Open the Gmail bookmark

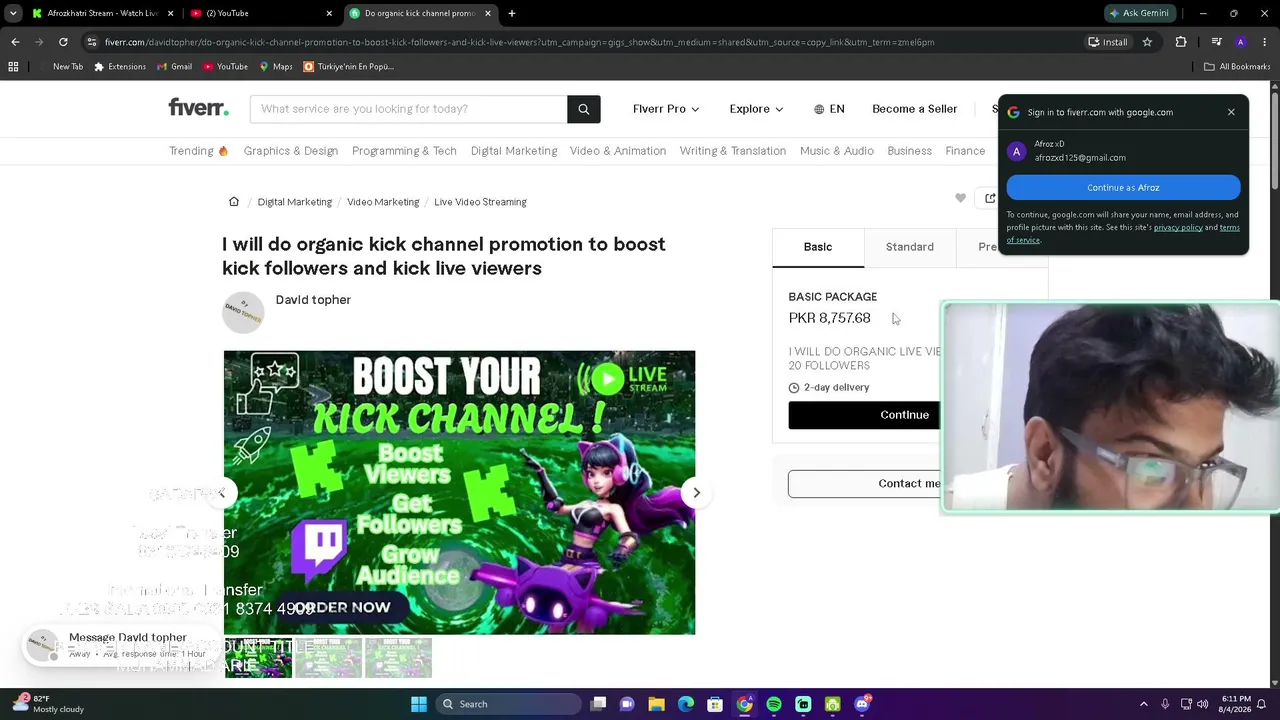(175, 67)
